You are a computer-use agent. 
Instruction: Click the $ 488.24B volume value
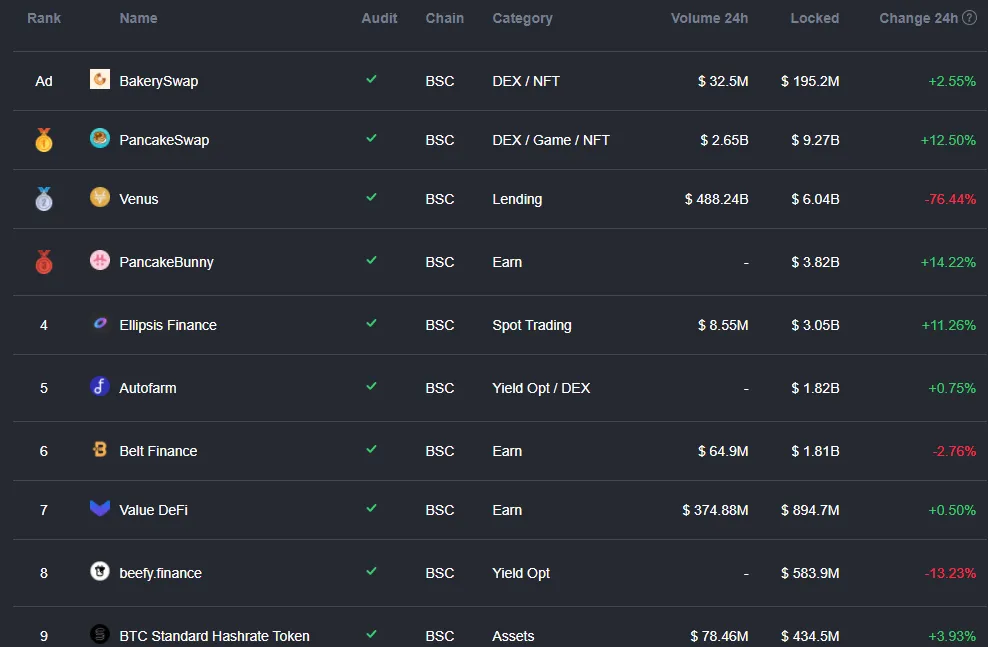pyautogui.click(x=716, y=199)
